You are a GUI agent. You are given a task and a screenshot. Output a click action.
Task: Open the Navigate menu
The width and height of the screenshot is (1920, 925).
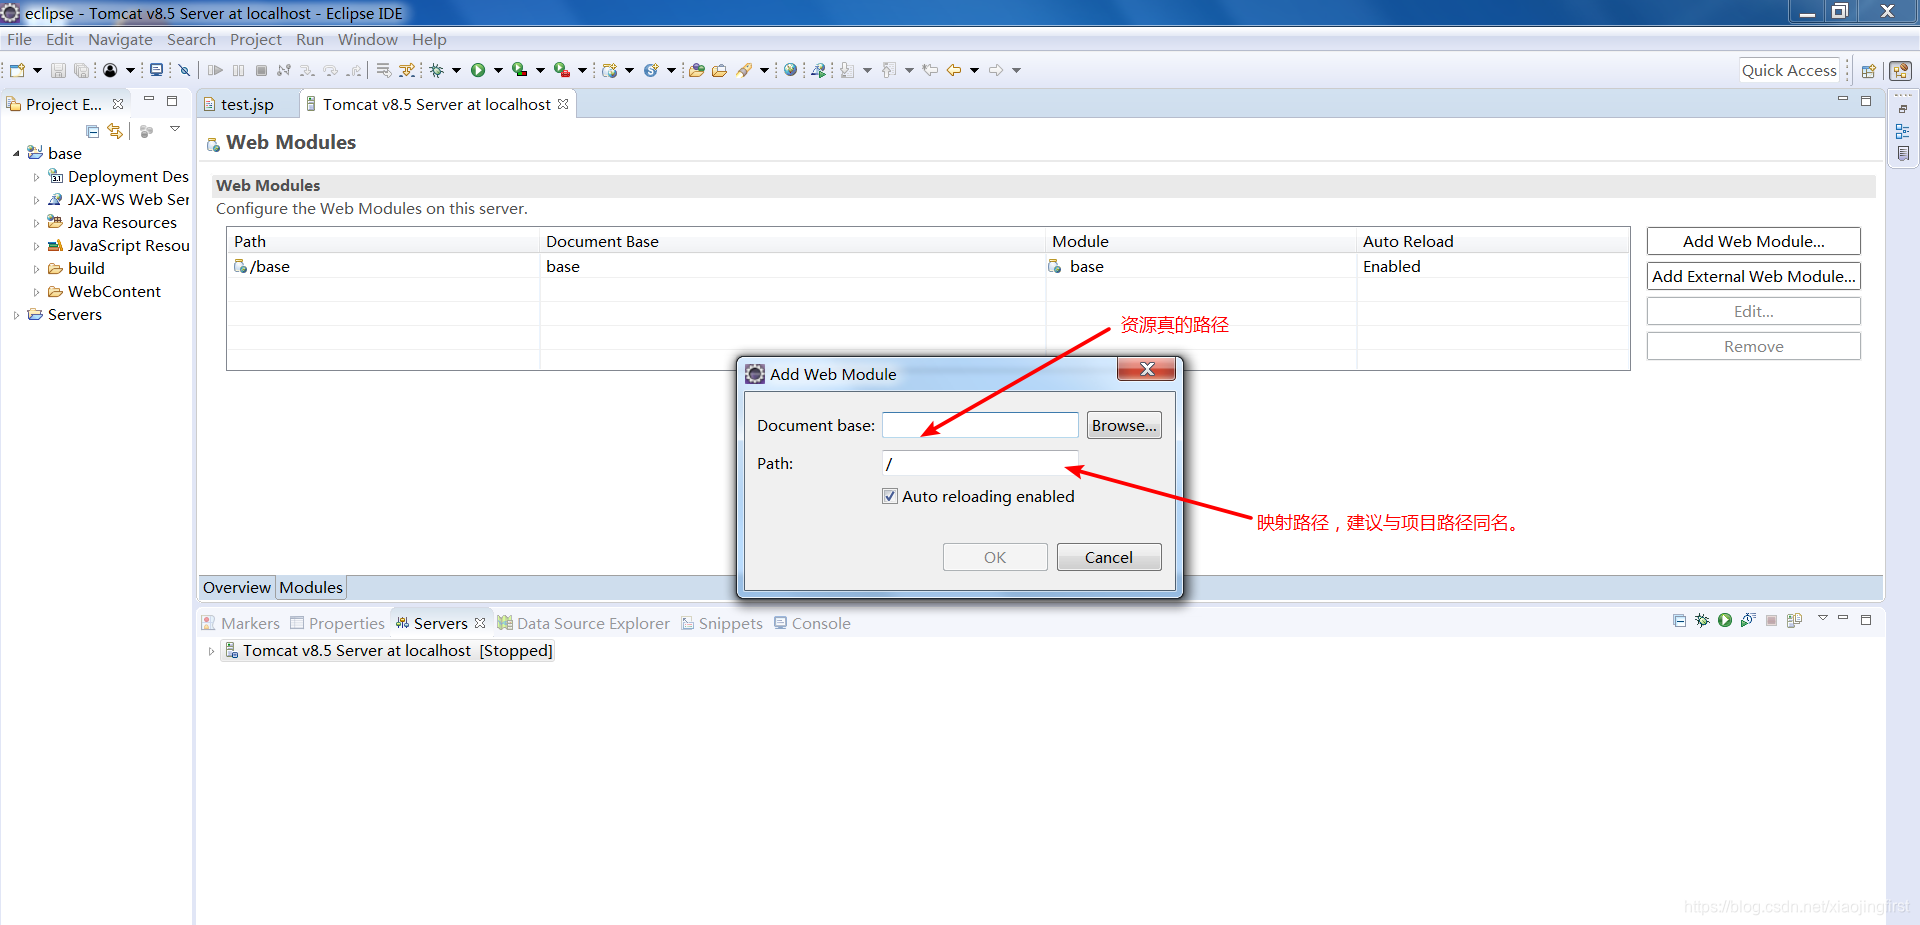point(120,40)
